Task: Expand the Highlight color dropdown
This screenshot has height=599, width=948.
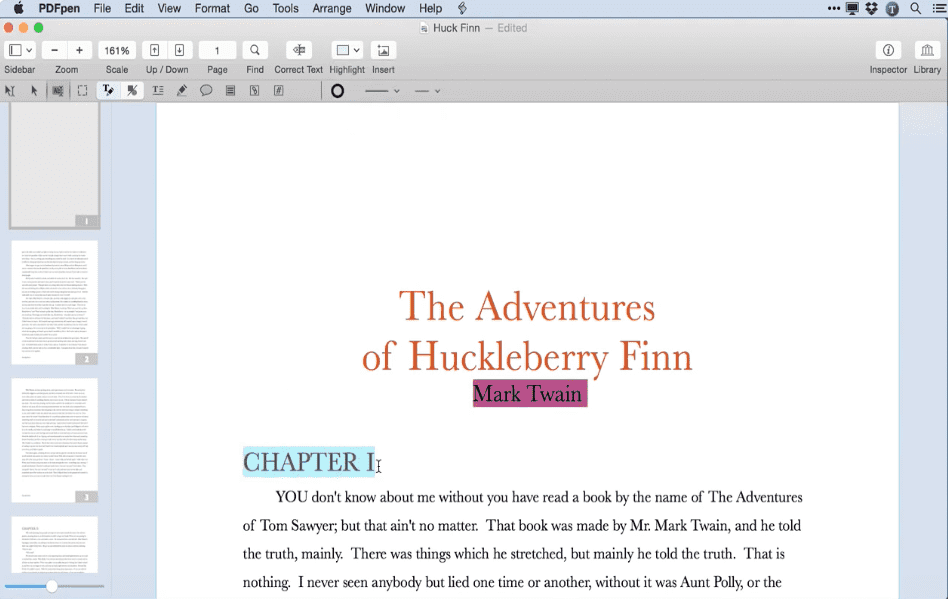Action: pyautogui.click(x=357, y=50)
